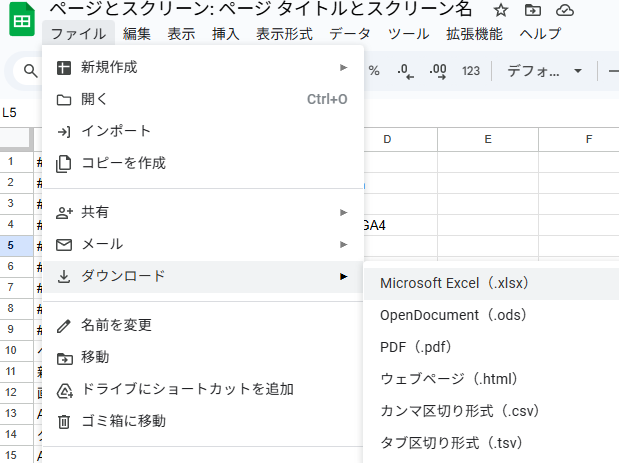The image size is (619, 463).
Task: Select row 12 header
Action: pos(17,392)
